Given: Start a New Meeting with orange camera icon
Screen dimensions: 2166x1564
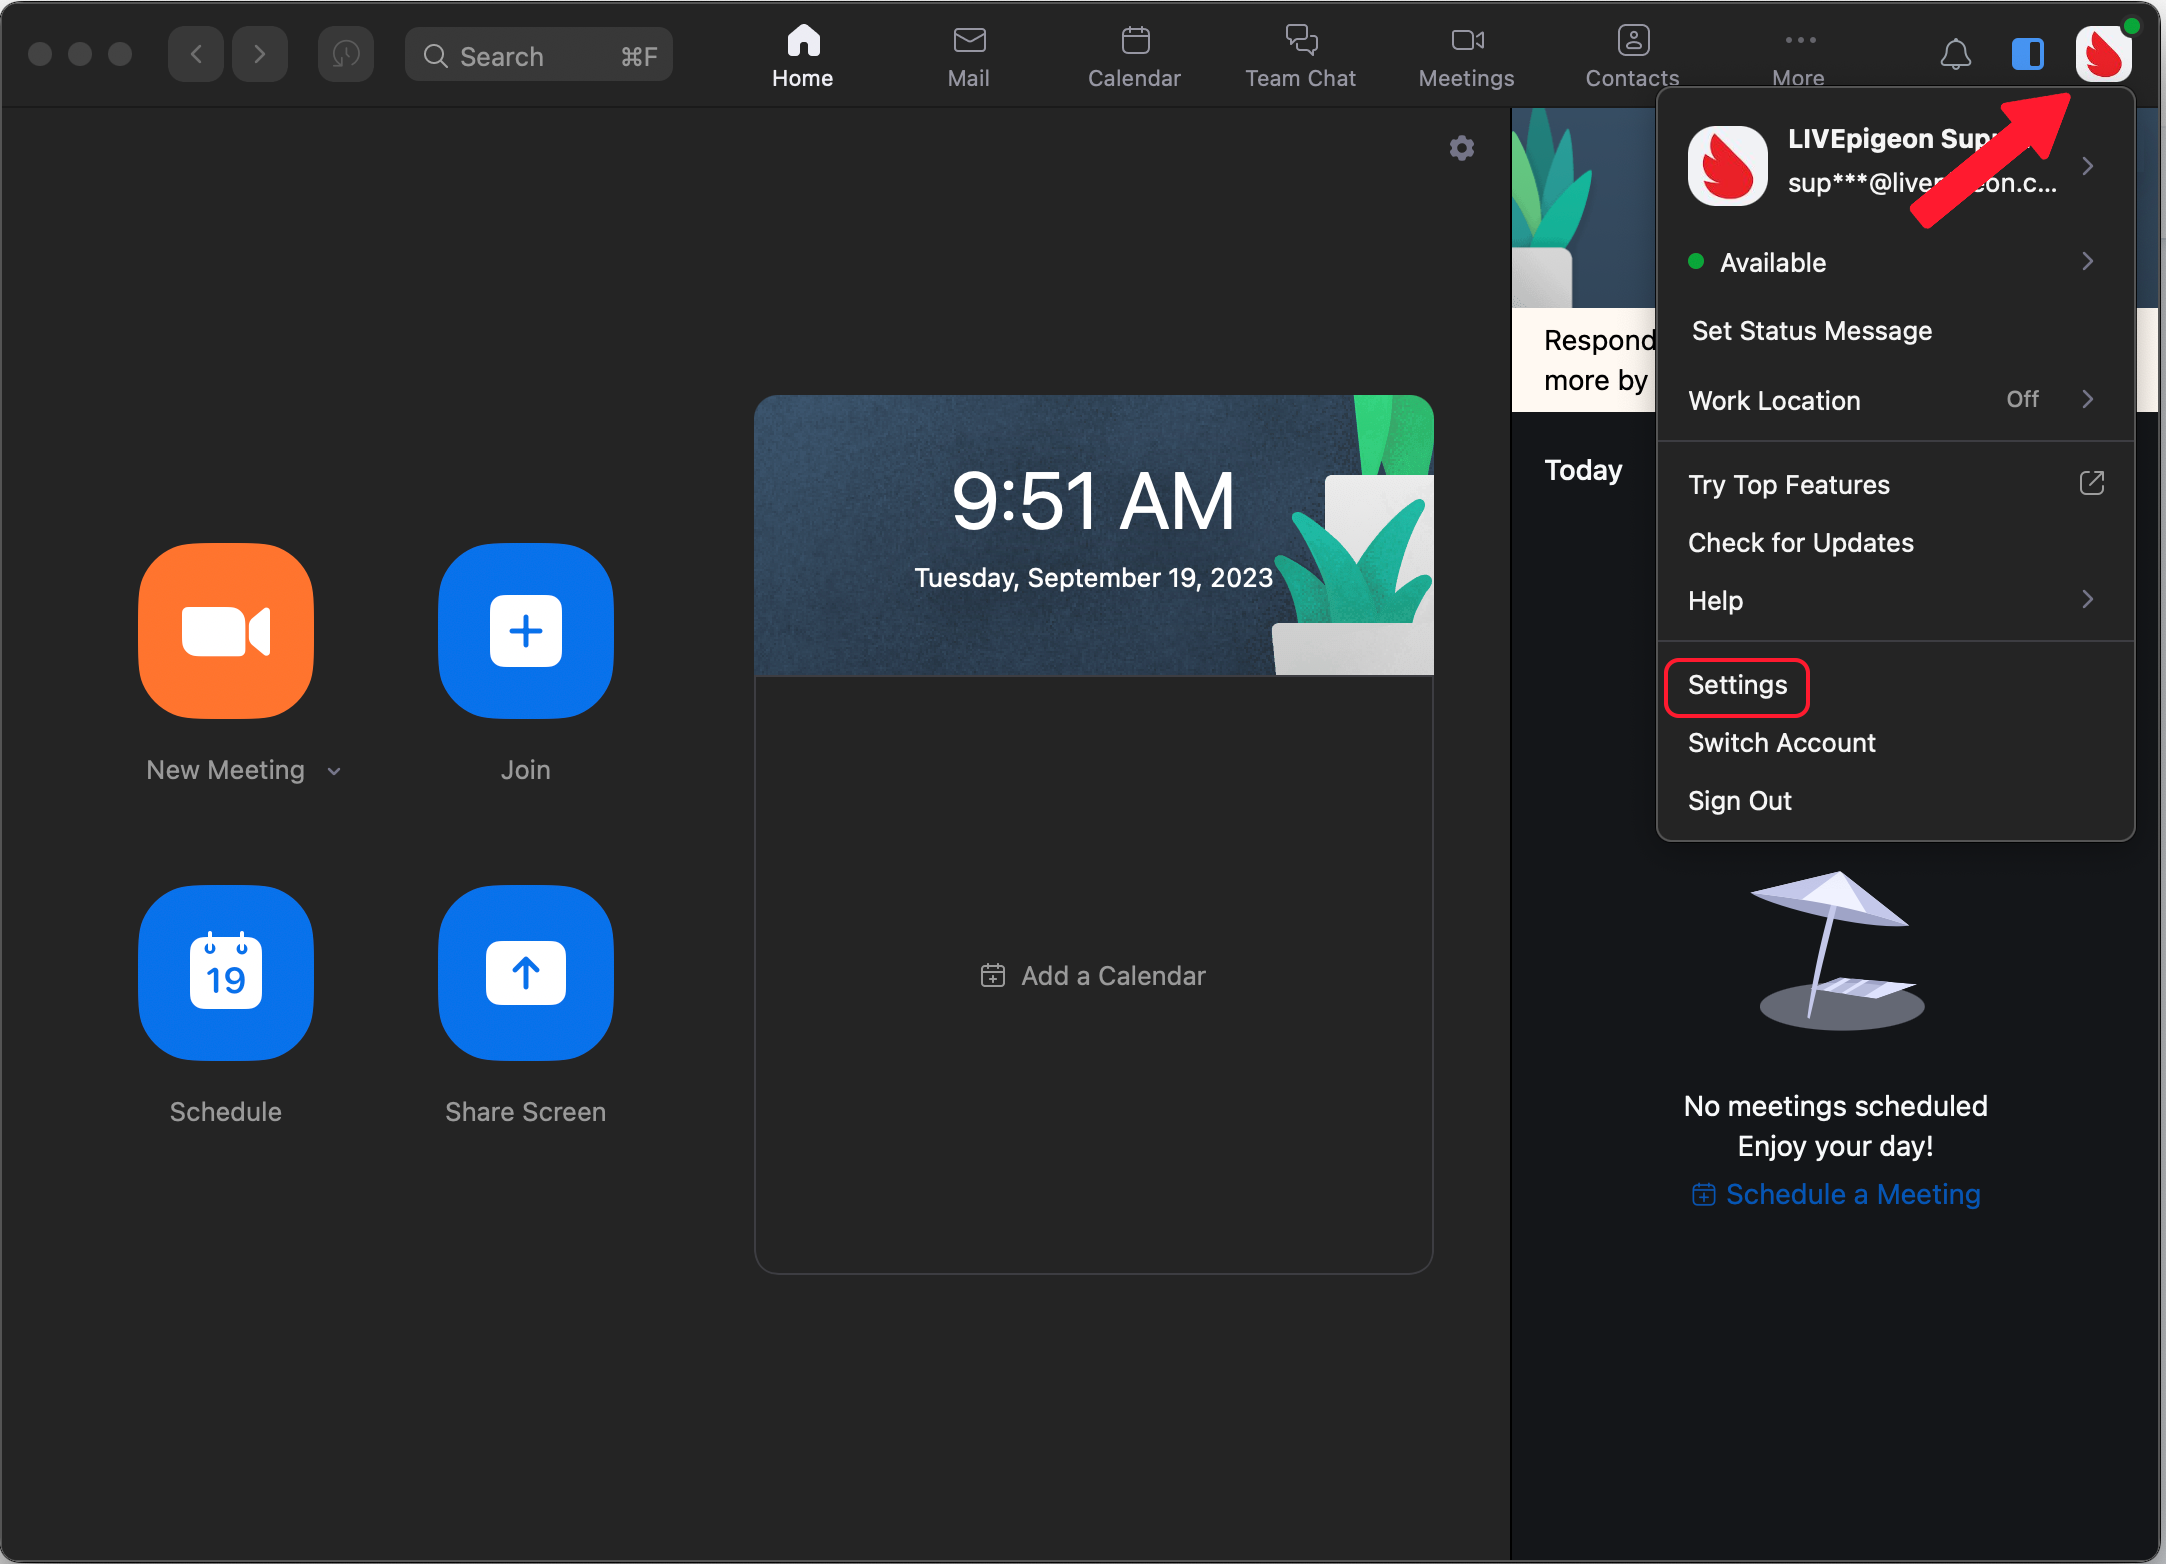Looking at the screenshot, I should click(x=226, y=631).
